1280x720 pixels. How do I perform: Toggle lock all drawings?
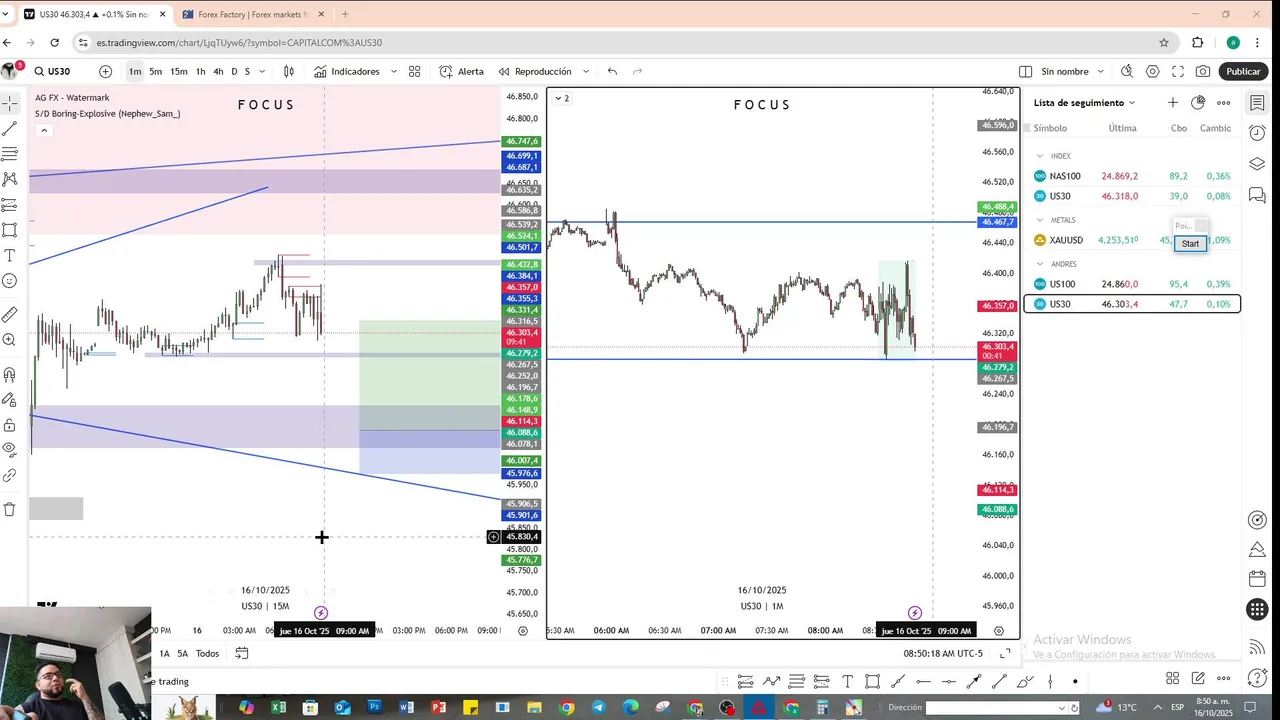pos(9,425)
